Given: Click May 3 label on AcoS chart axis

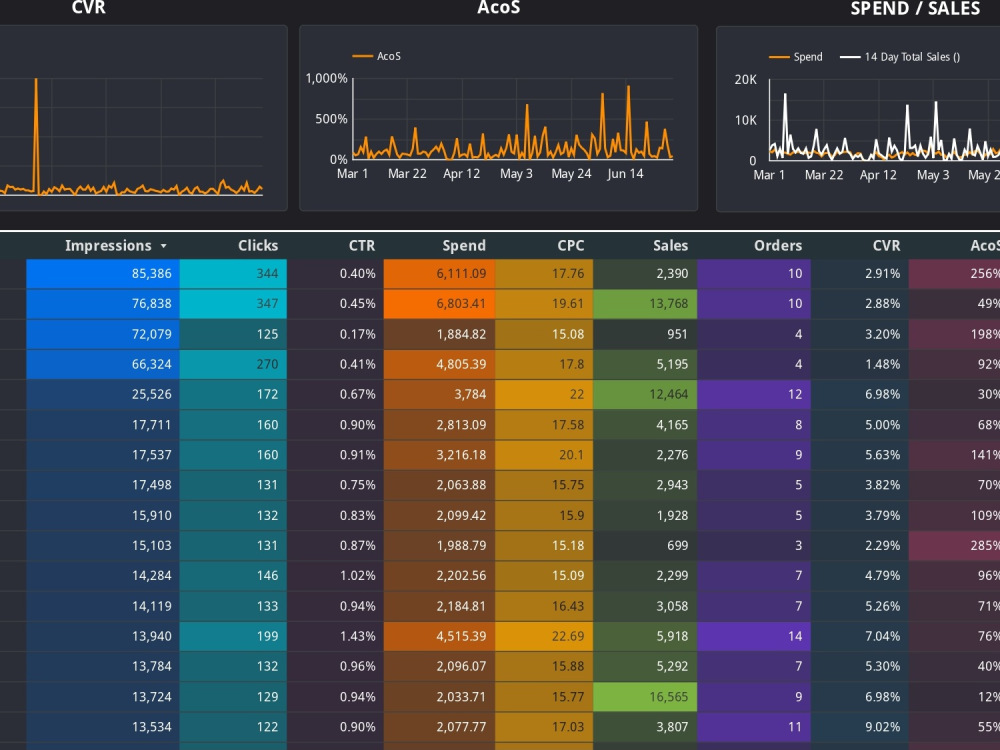Looking at the screenshot, I should pyautogui.click(x=516, y=173).
